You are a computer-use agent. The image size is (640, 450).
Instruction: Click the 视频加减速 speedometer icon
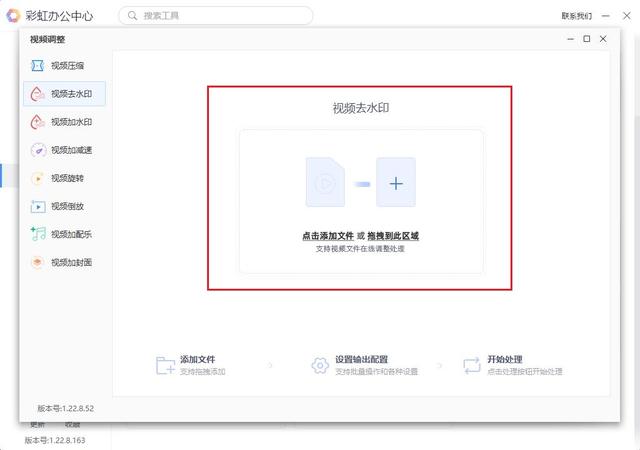pyautogui.click(x=38, y=150)
